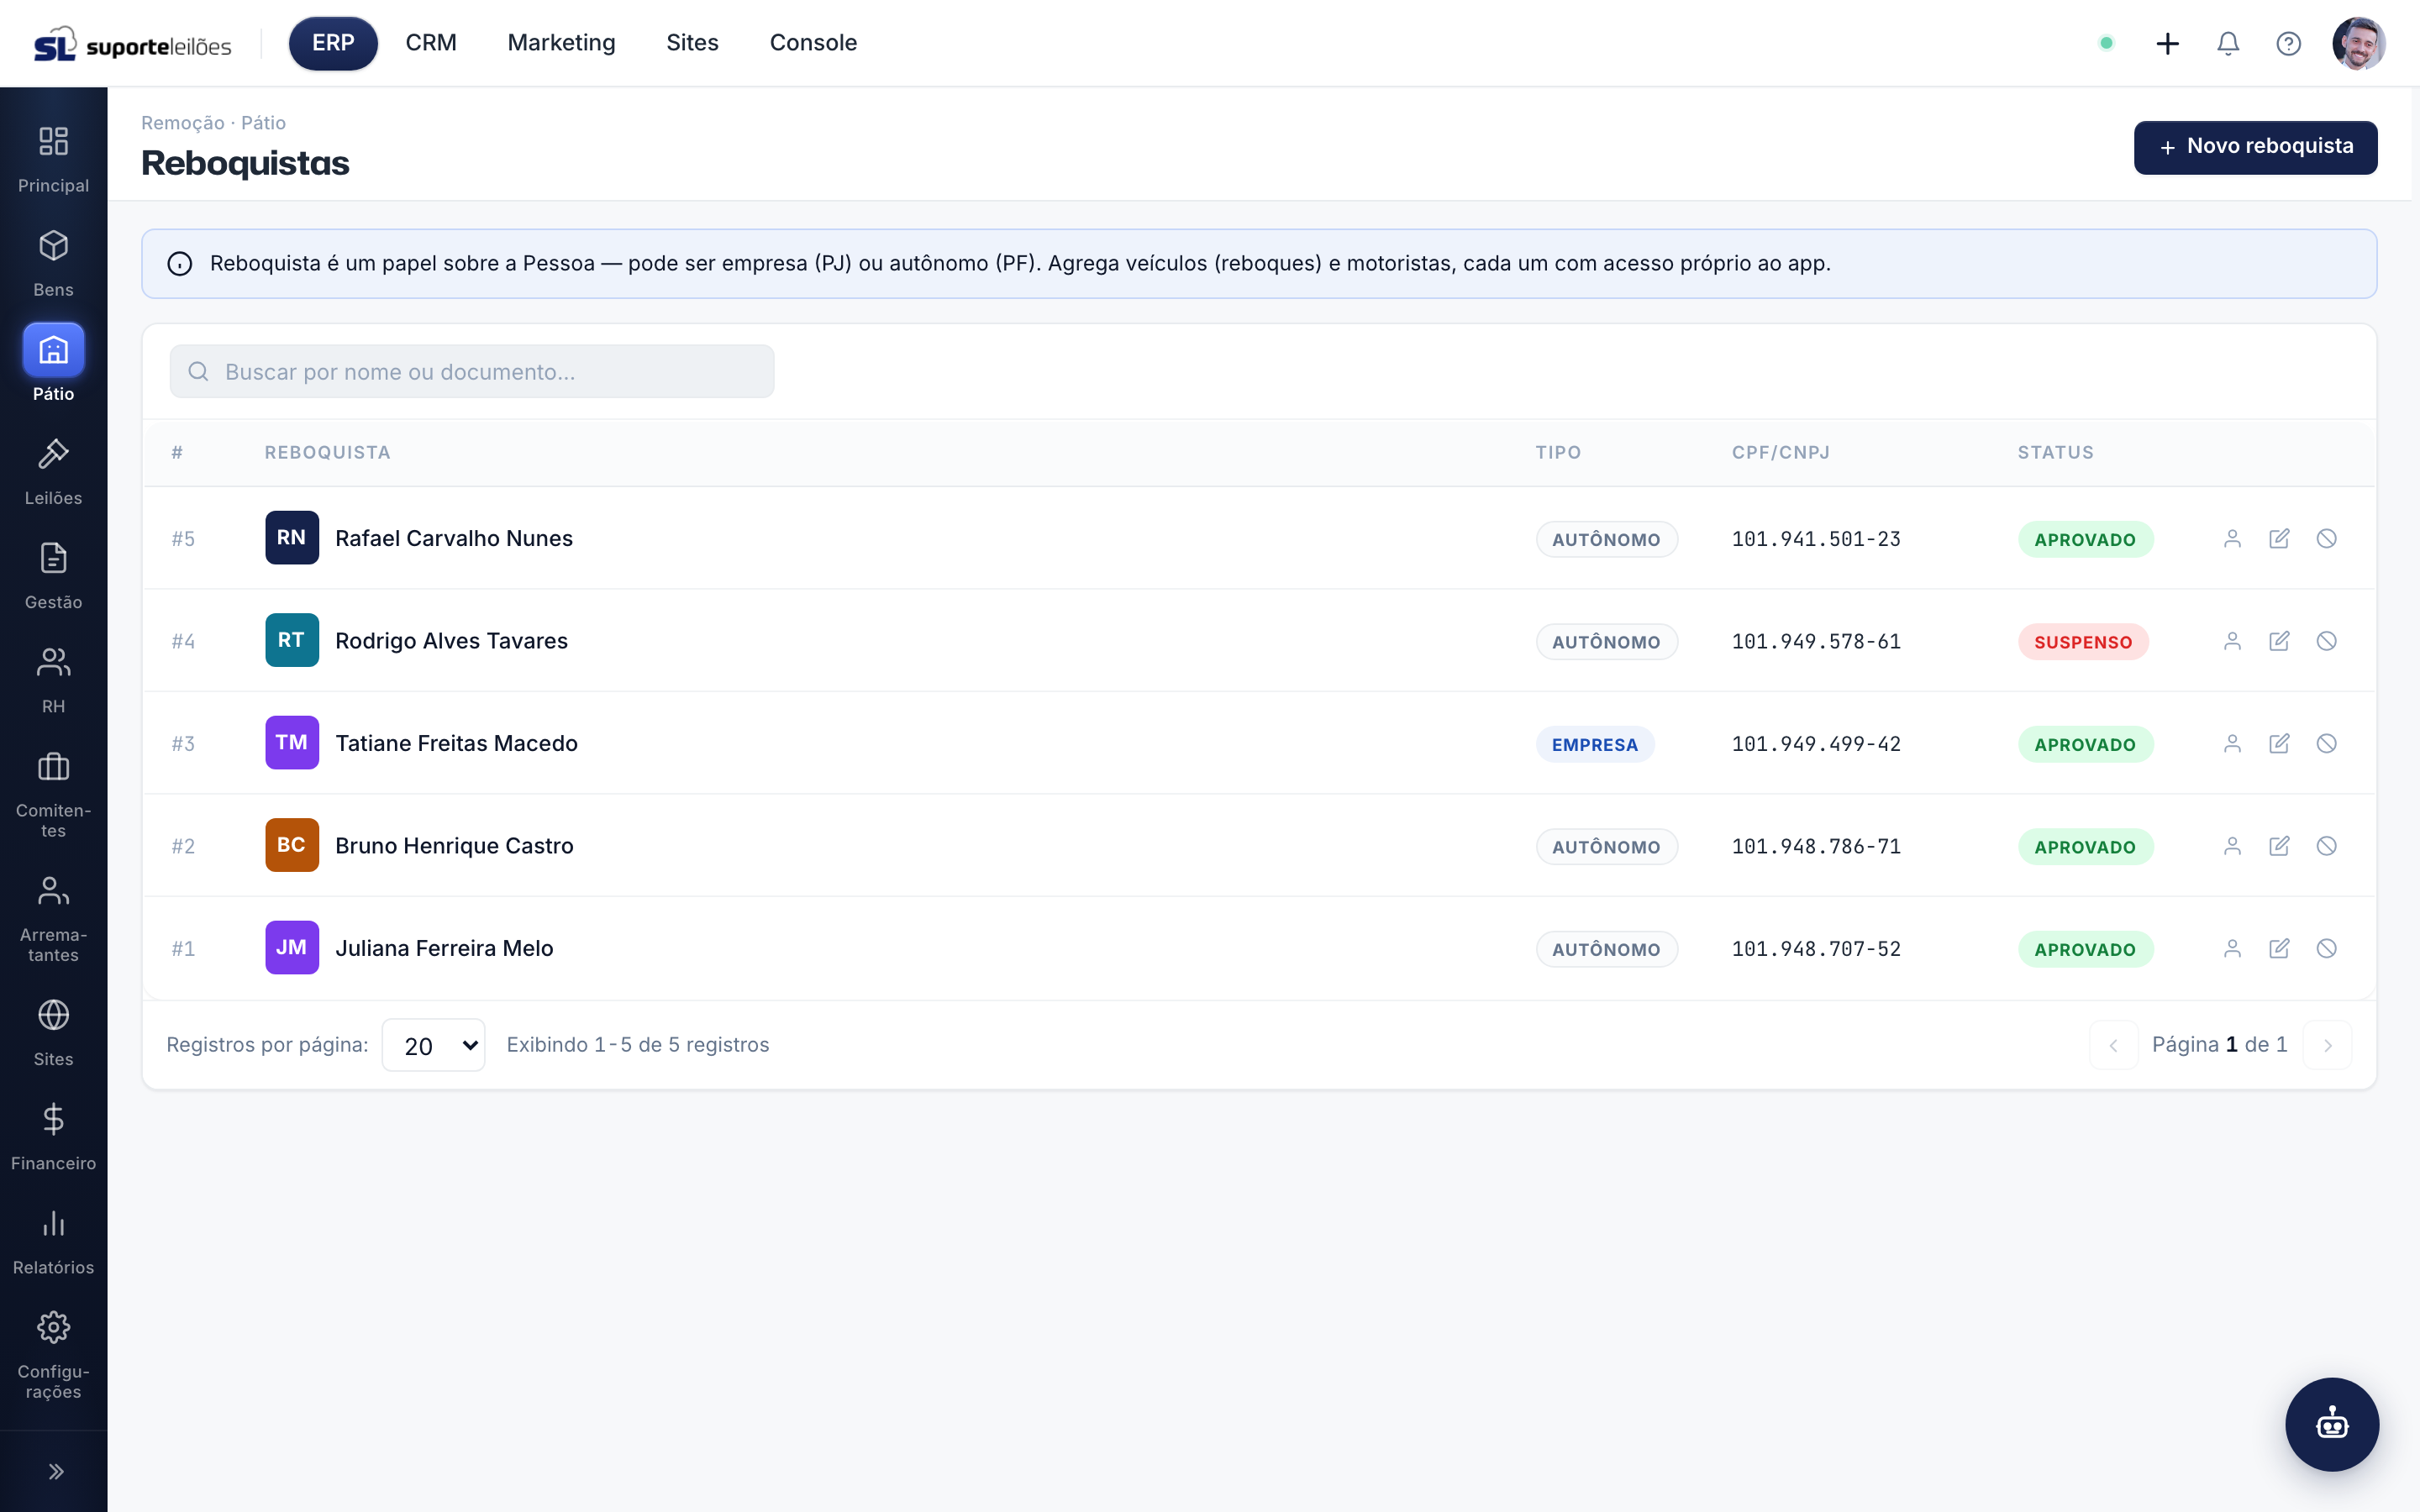Click CPF 101.941.501-23
Screen dimensions: 2420x1512
1816,539
